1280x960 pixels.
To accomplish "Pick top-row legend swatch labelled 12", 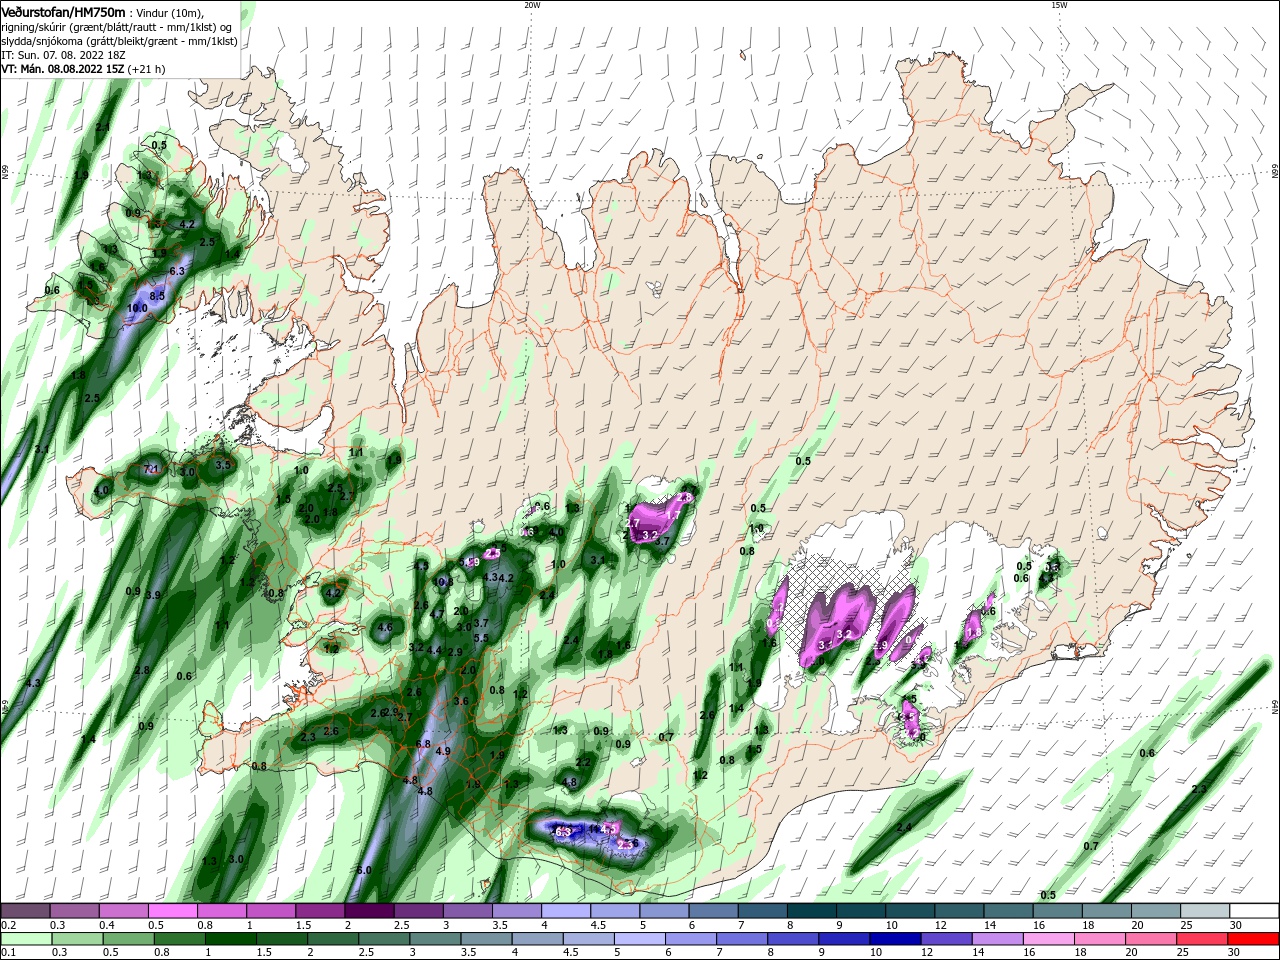I will pos(958,911).
